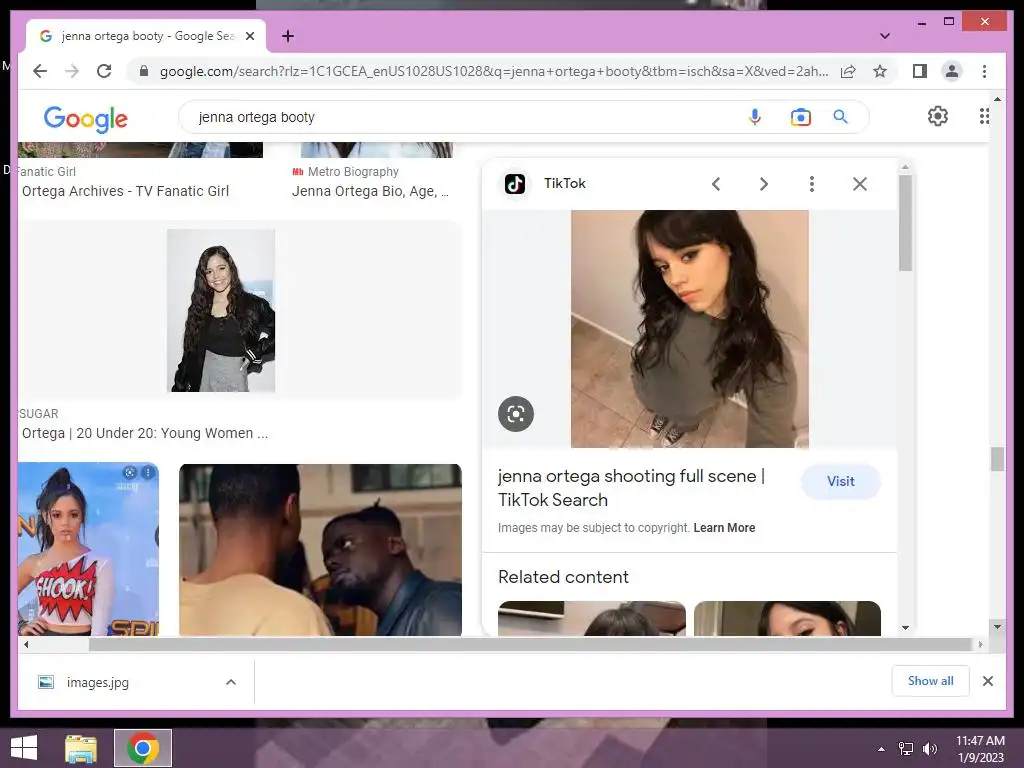Submit search with magnifier icon
1024x768 pixels.
coord(840,117)
